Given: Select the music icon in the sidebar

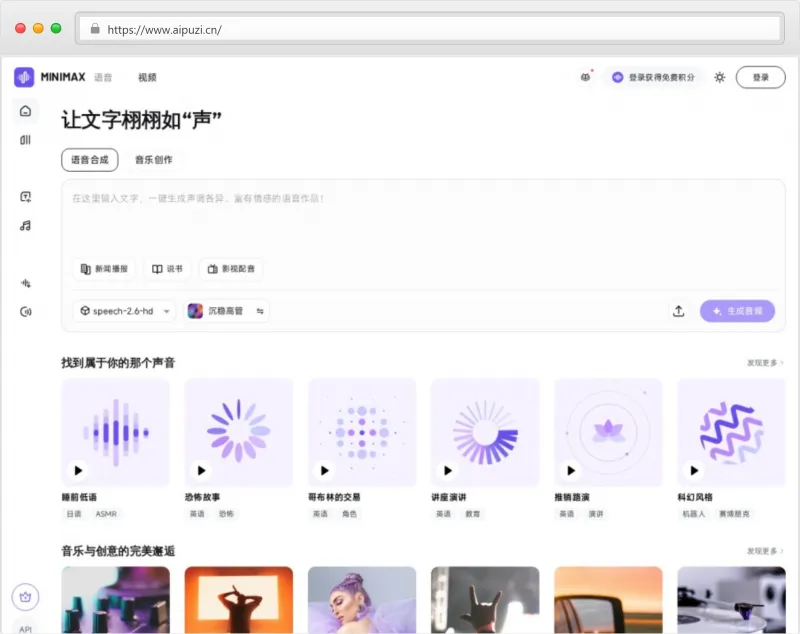Looking at the screenshot, I should pos(27,225).
